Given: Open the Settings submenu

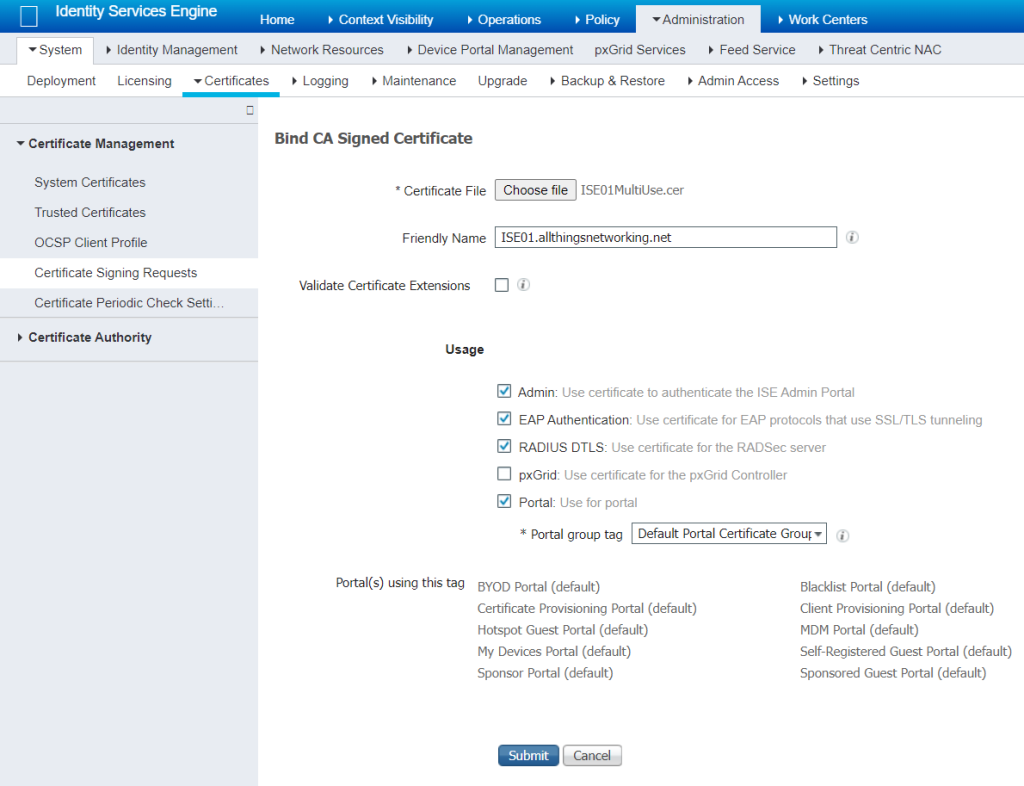Looking at the screenshot, I should tap(831, 81).
